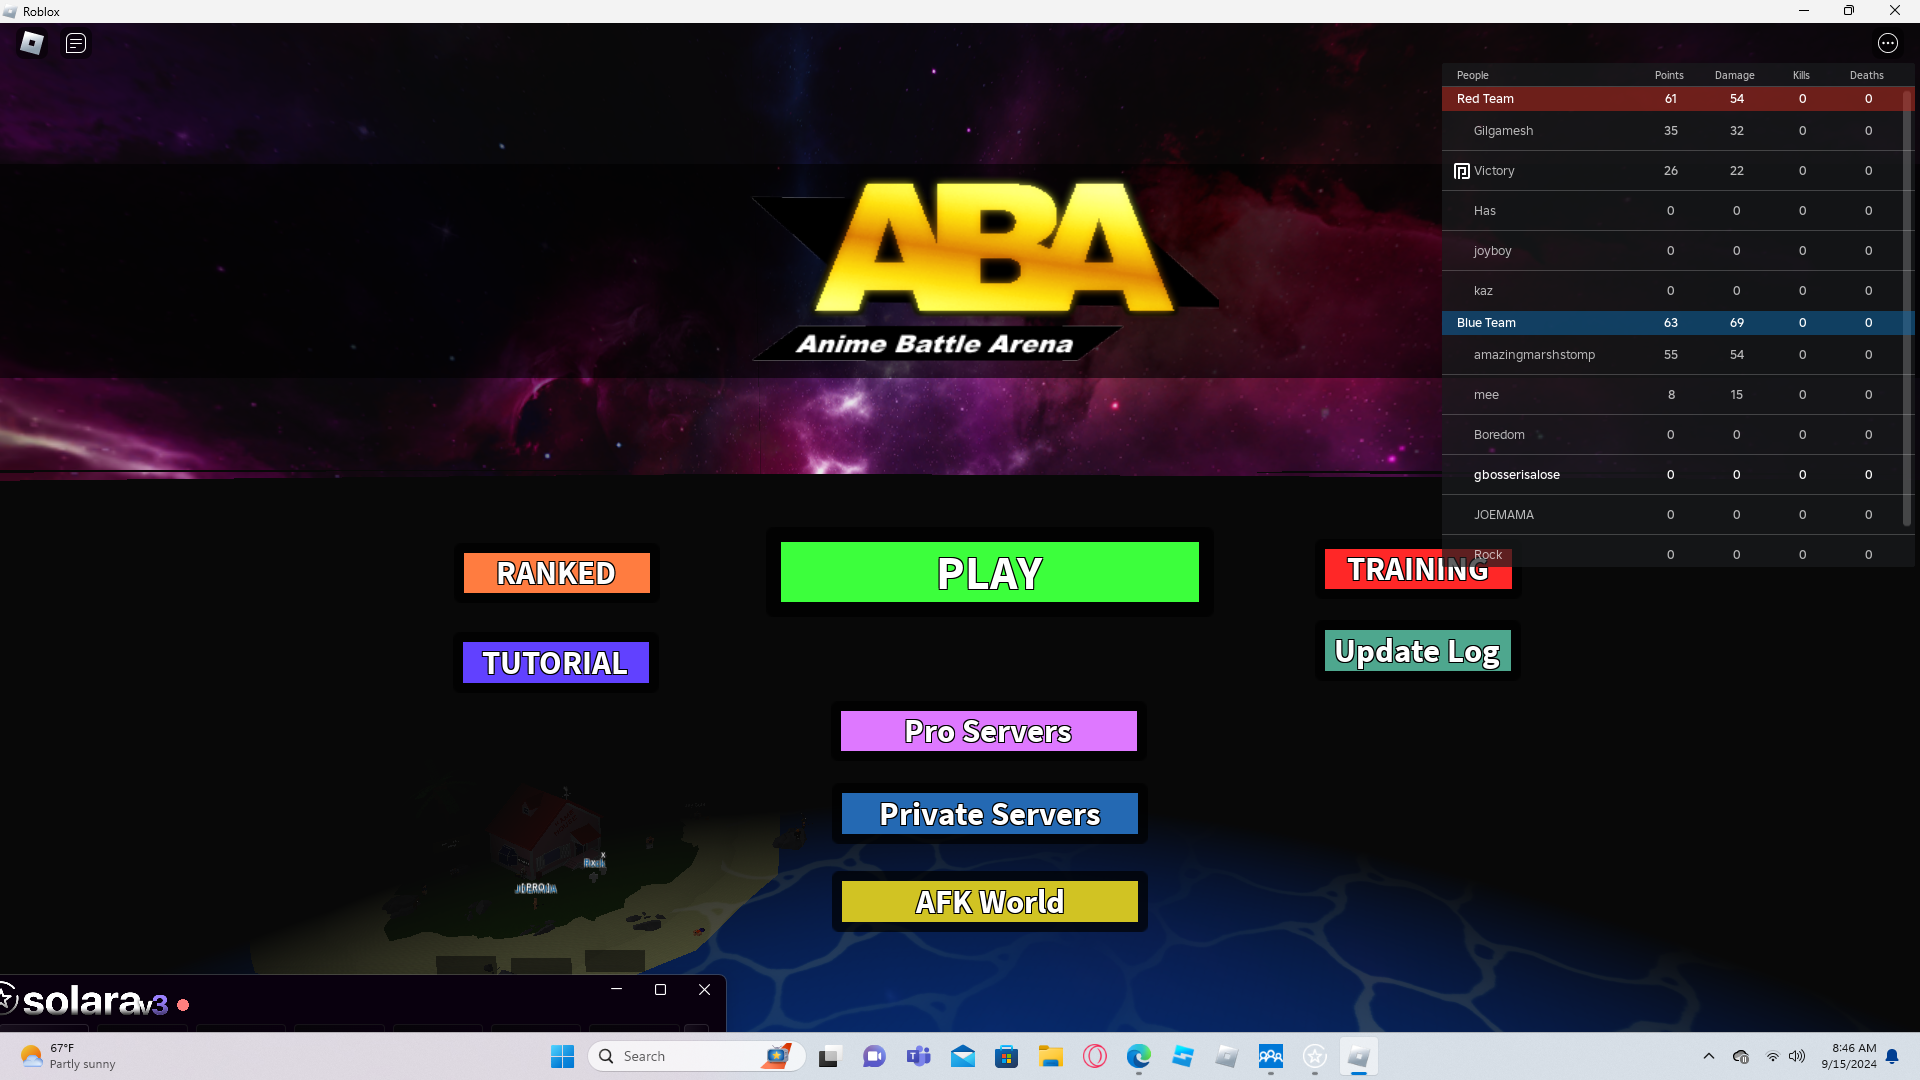Open the weather widget showing 67°F
Screen dimensions: 1920x1080
[68, 1056]
